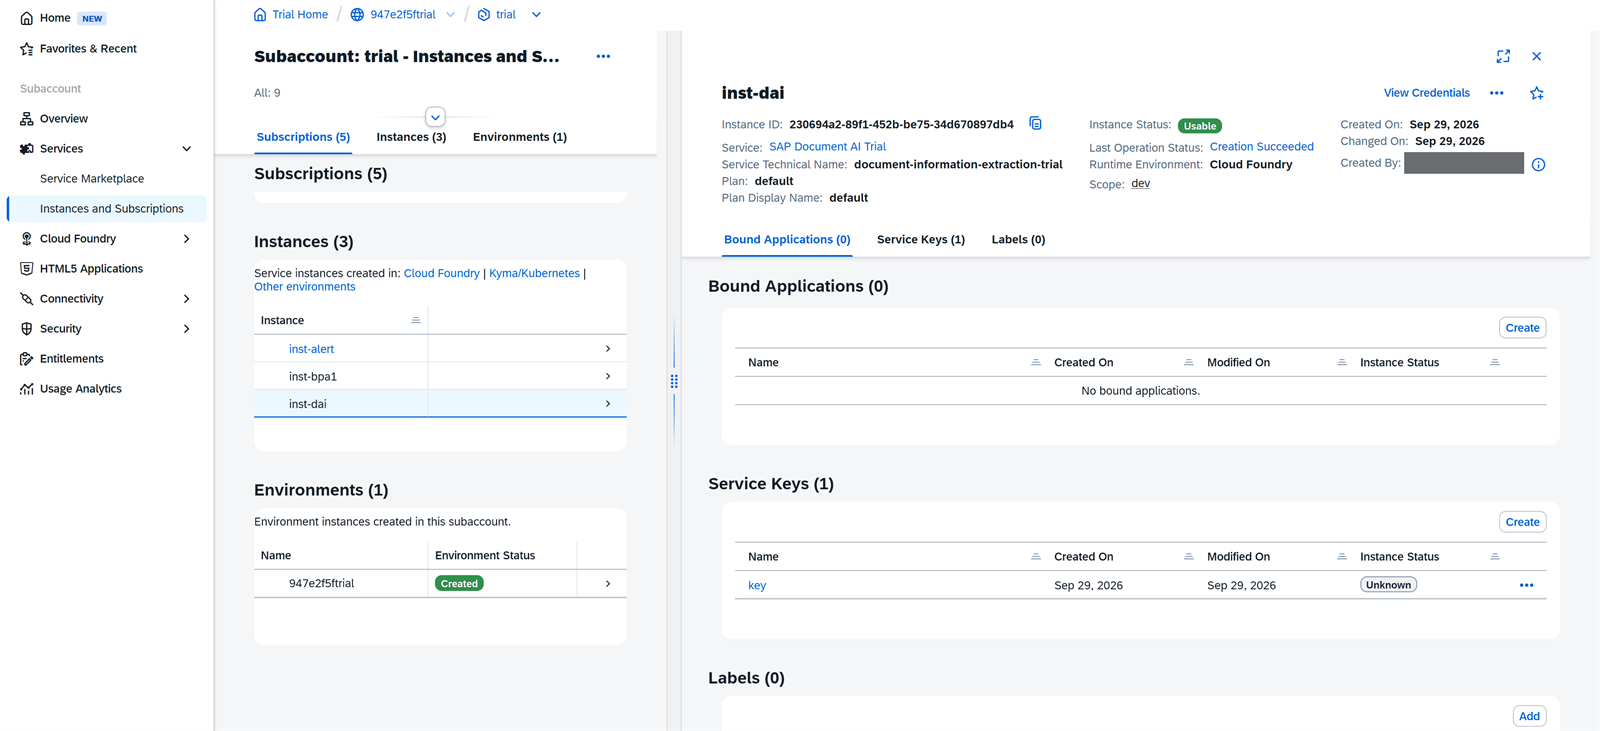Expand Cloud Foundry sidebar section
Screen dimensions: 1600x731
pos(187,238)
